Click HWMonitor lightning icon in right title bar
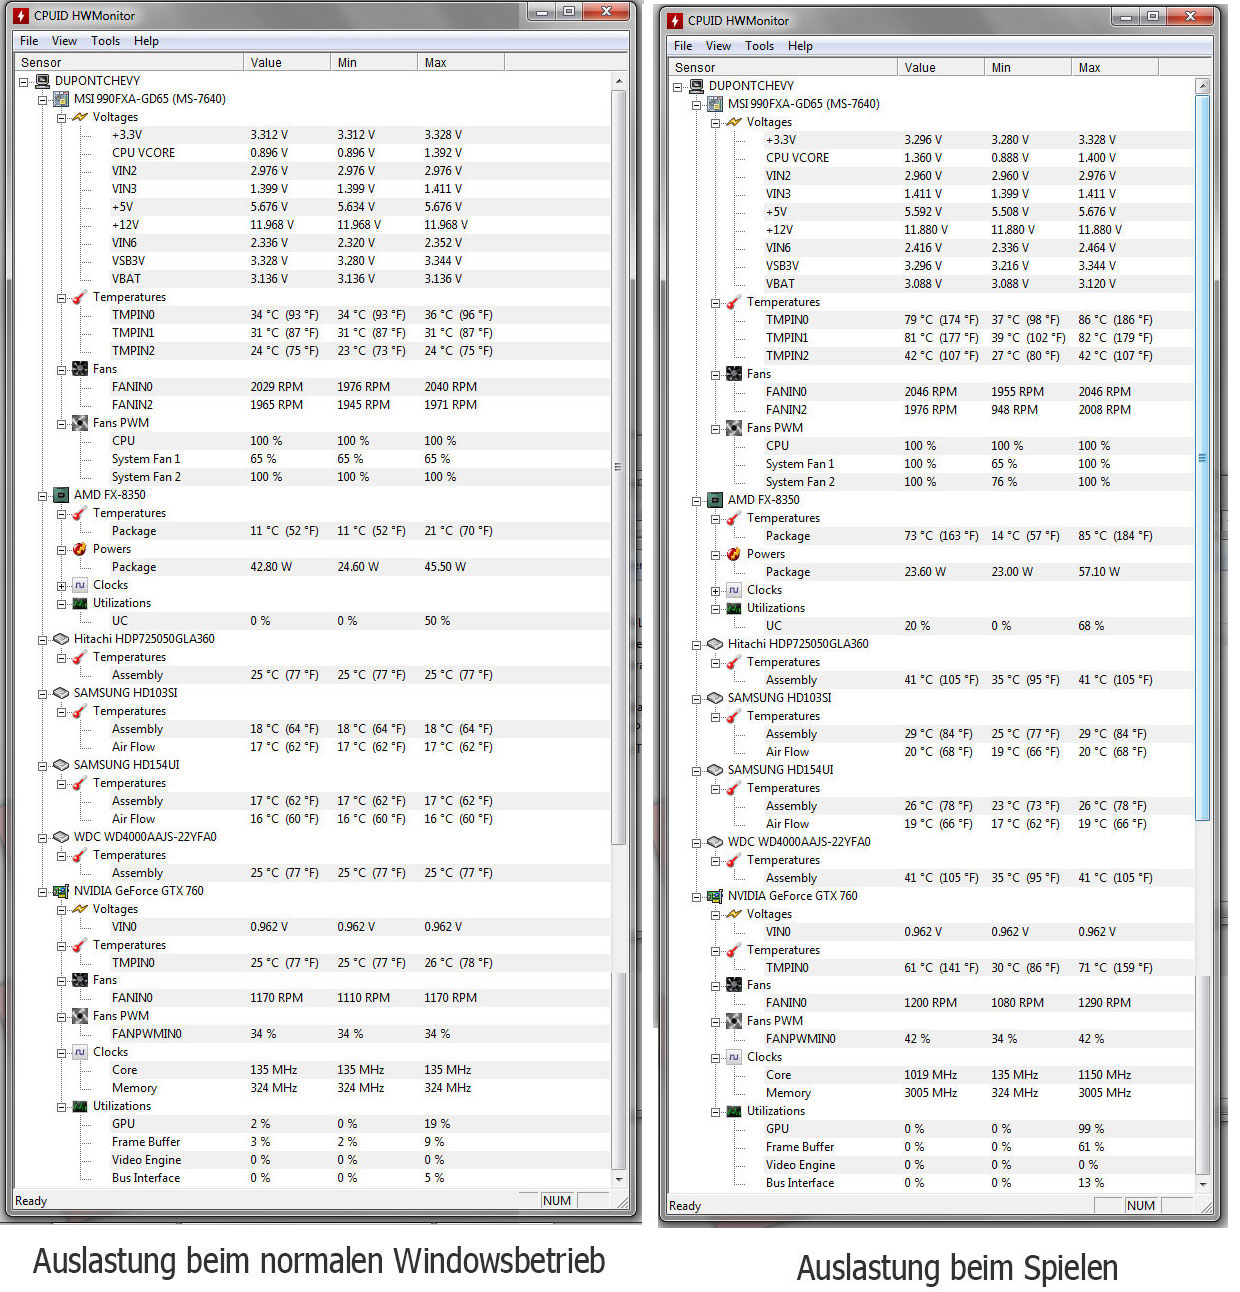The height and width of the screenshot is (1292, 1240). coord(675,20)
